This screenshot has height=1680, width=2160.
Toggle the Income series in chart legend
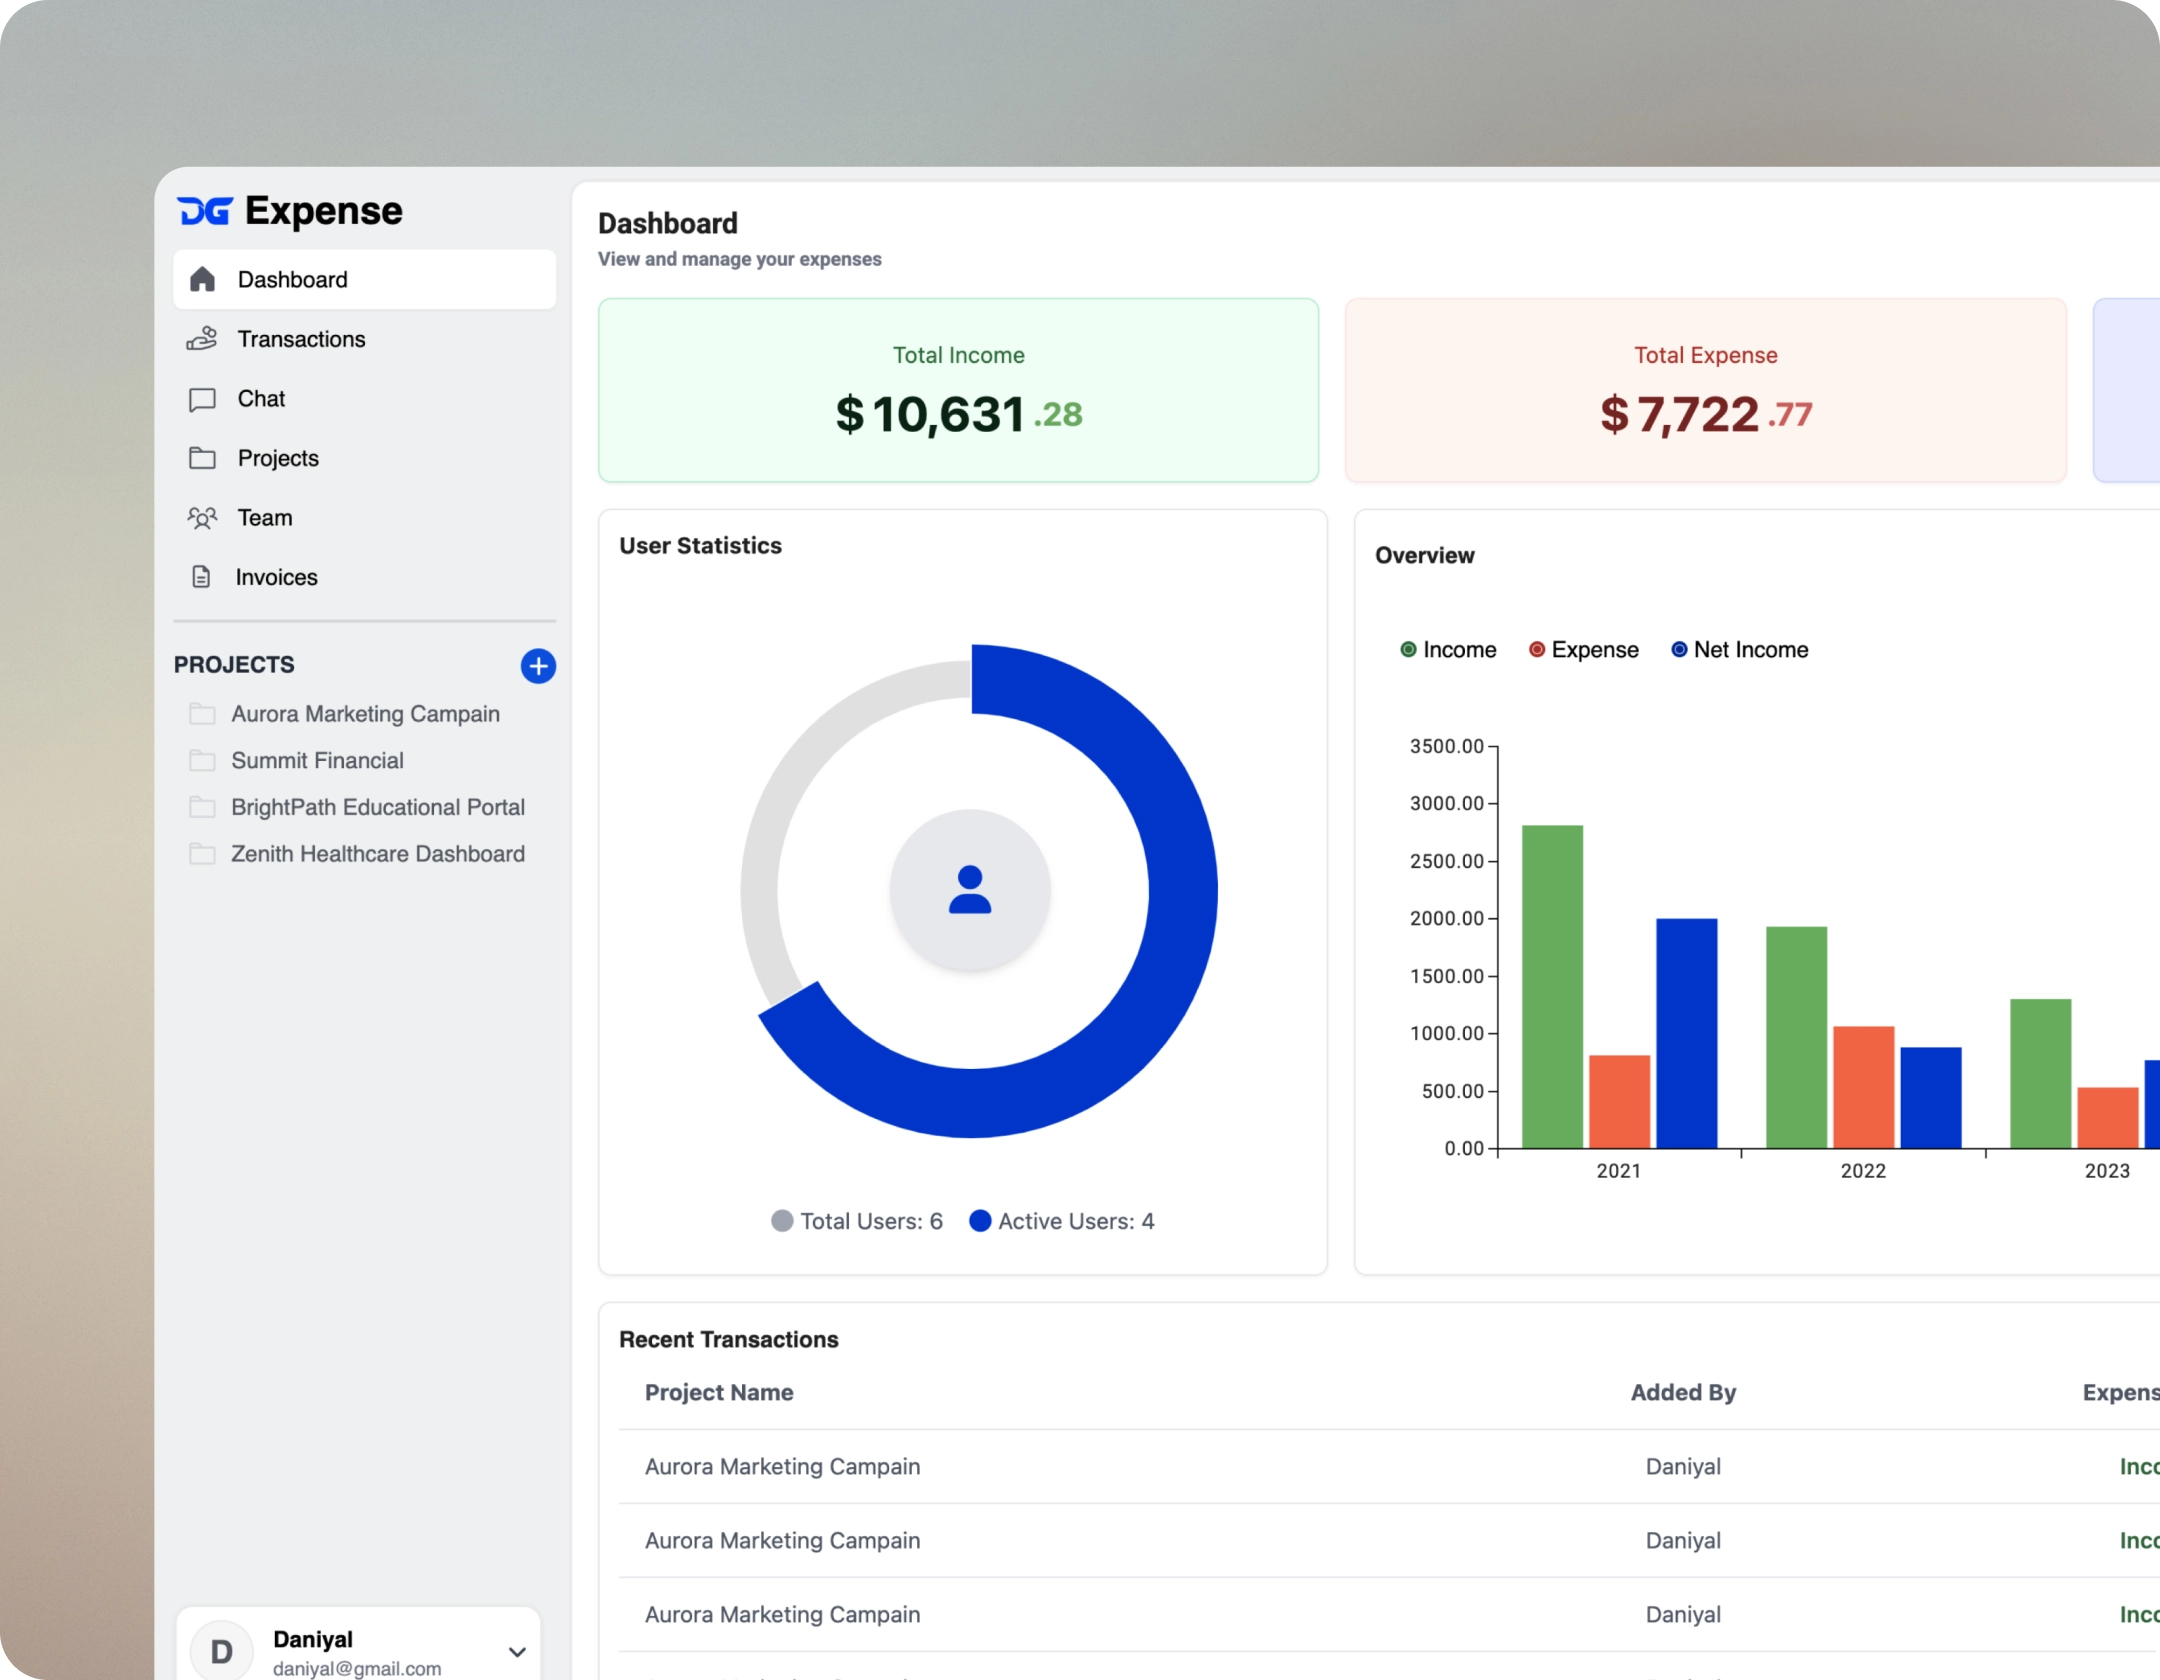click(x=1449, y=650)
